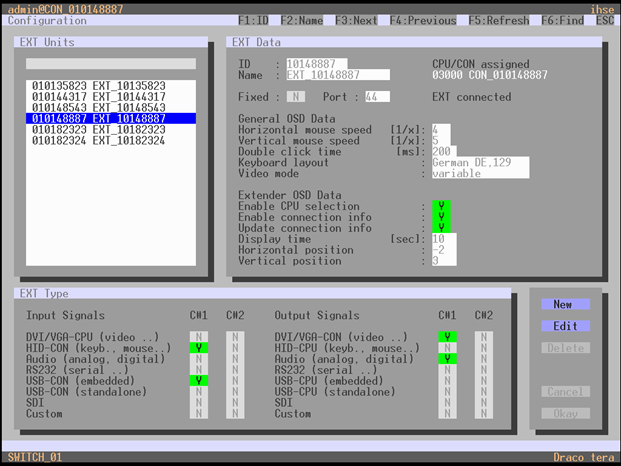Select F2:Name function in top bar

point(302,21)
